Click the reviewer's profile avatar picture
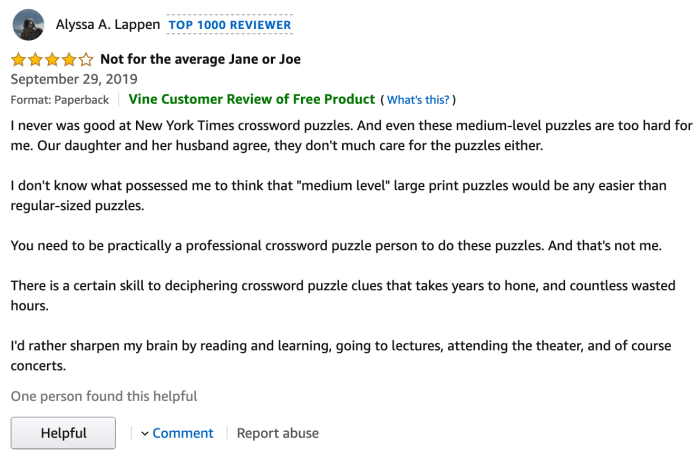The height and width of the screenshot is (462, 700). coord(30,25)
